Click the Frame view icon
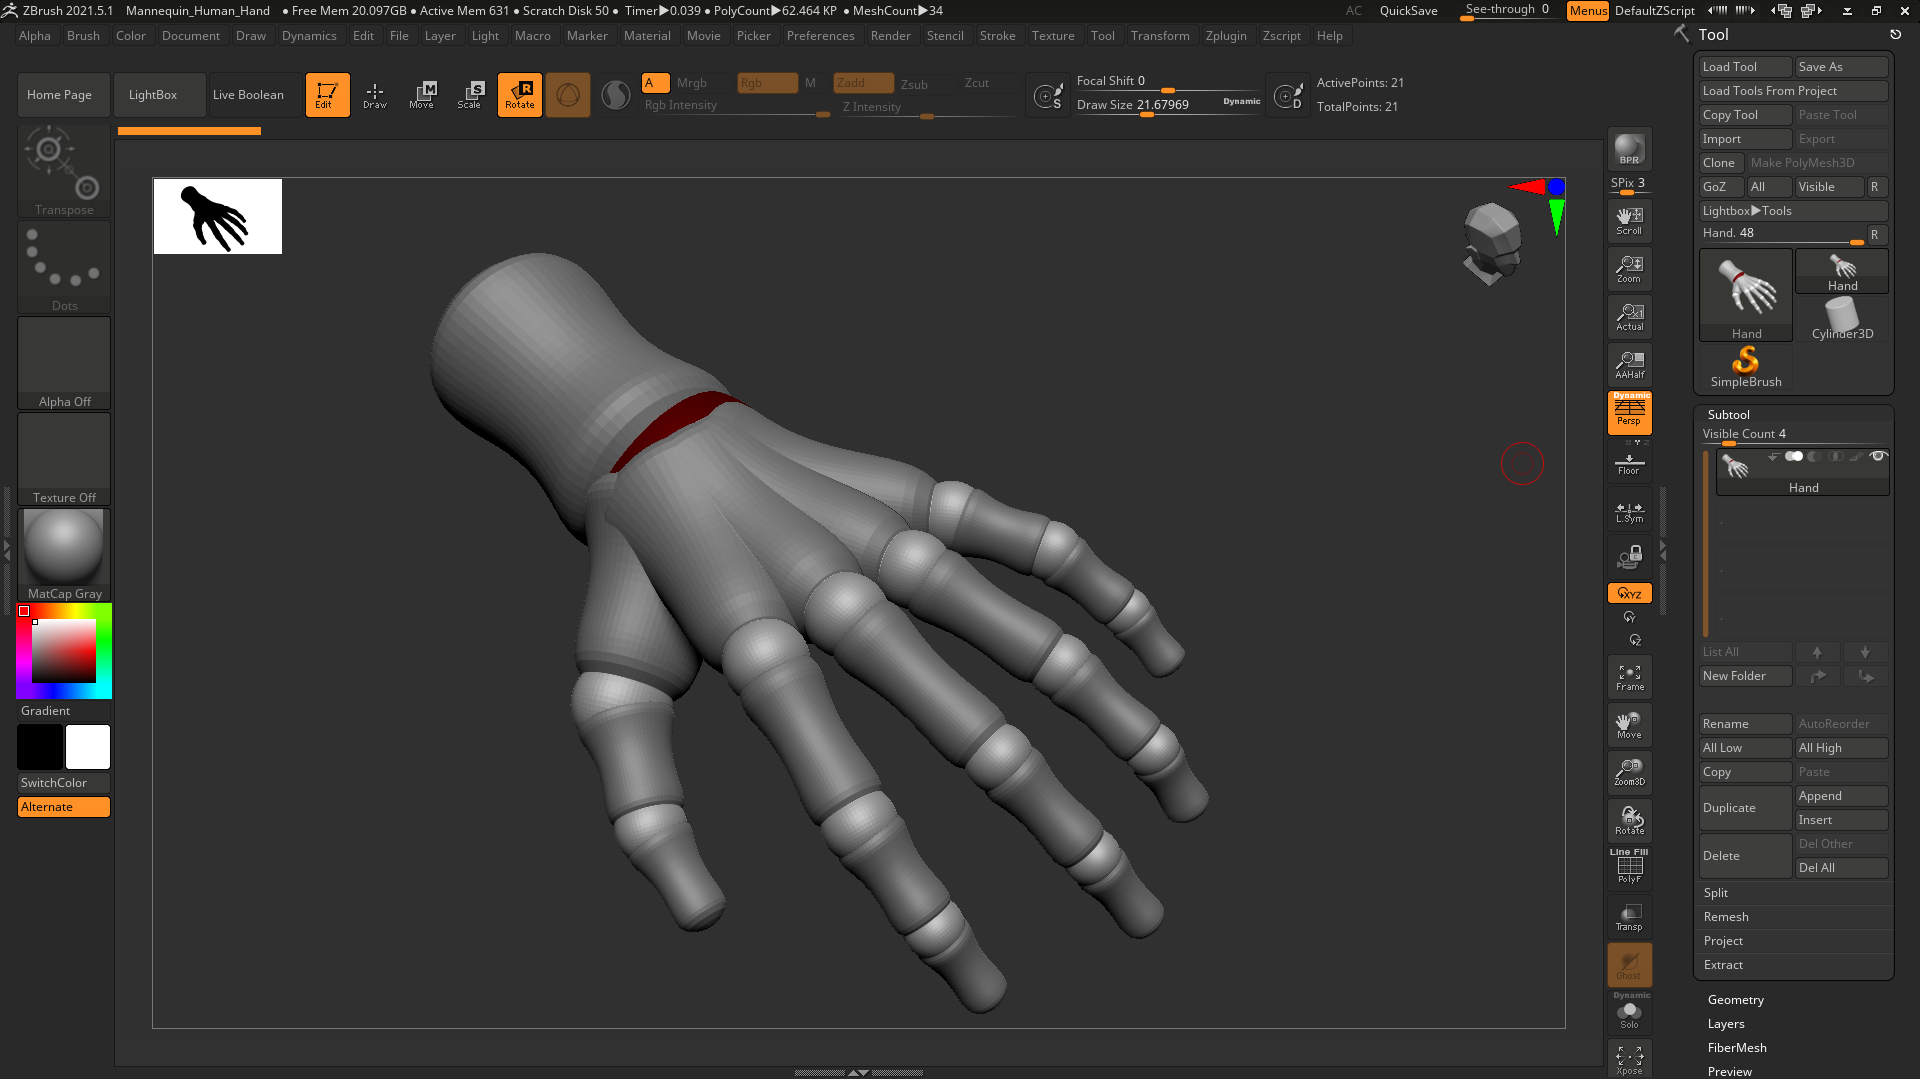 1629,678
